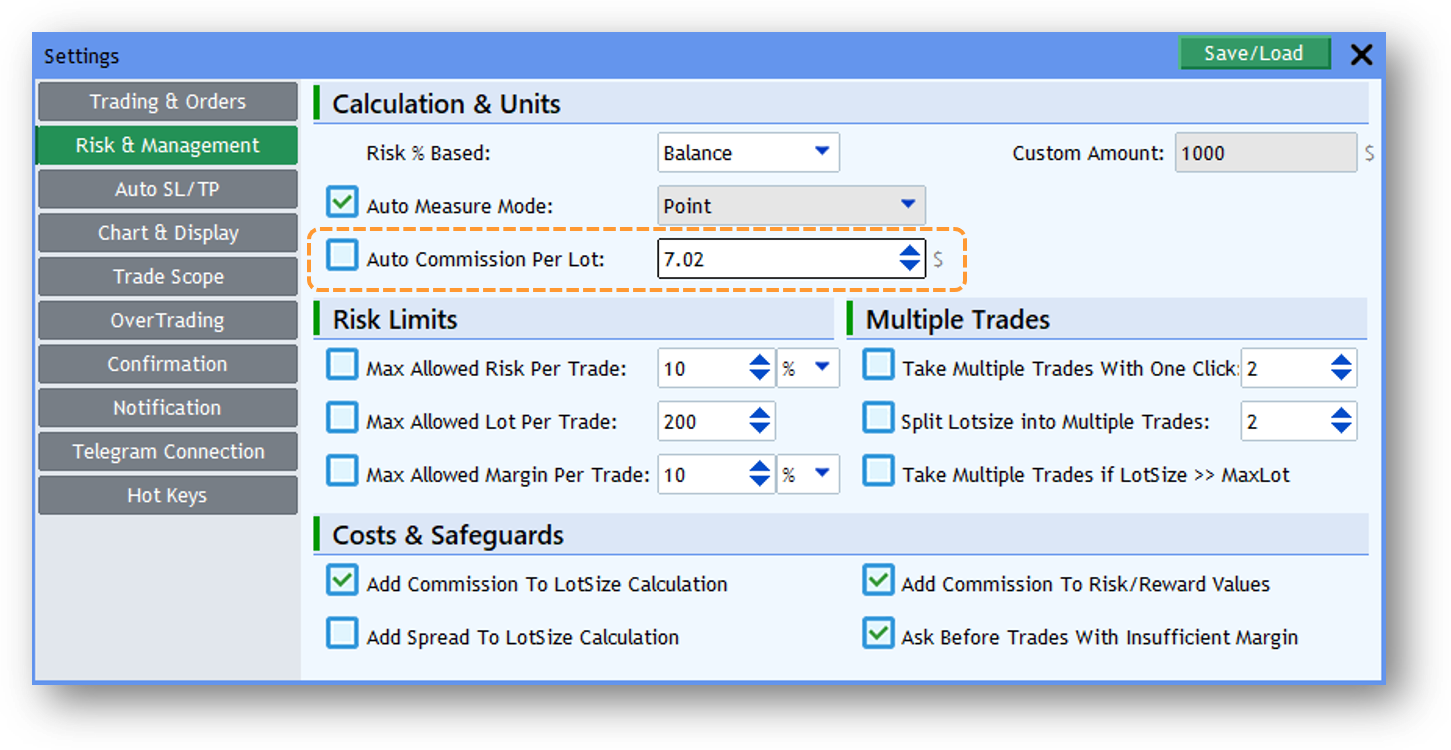Disable the Auto Measure Mode checkbox
Image resolution: width=1451 pixels, height=750 pixels.
342,203
